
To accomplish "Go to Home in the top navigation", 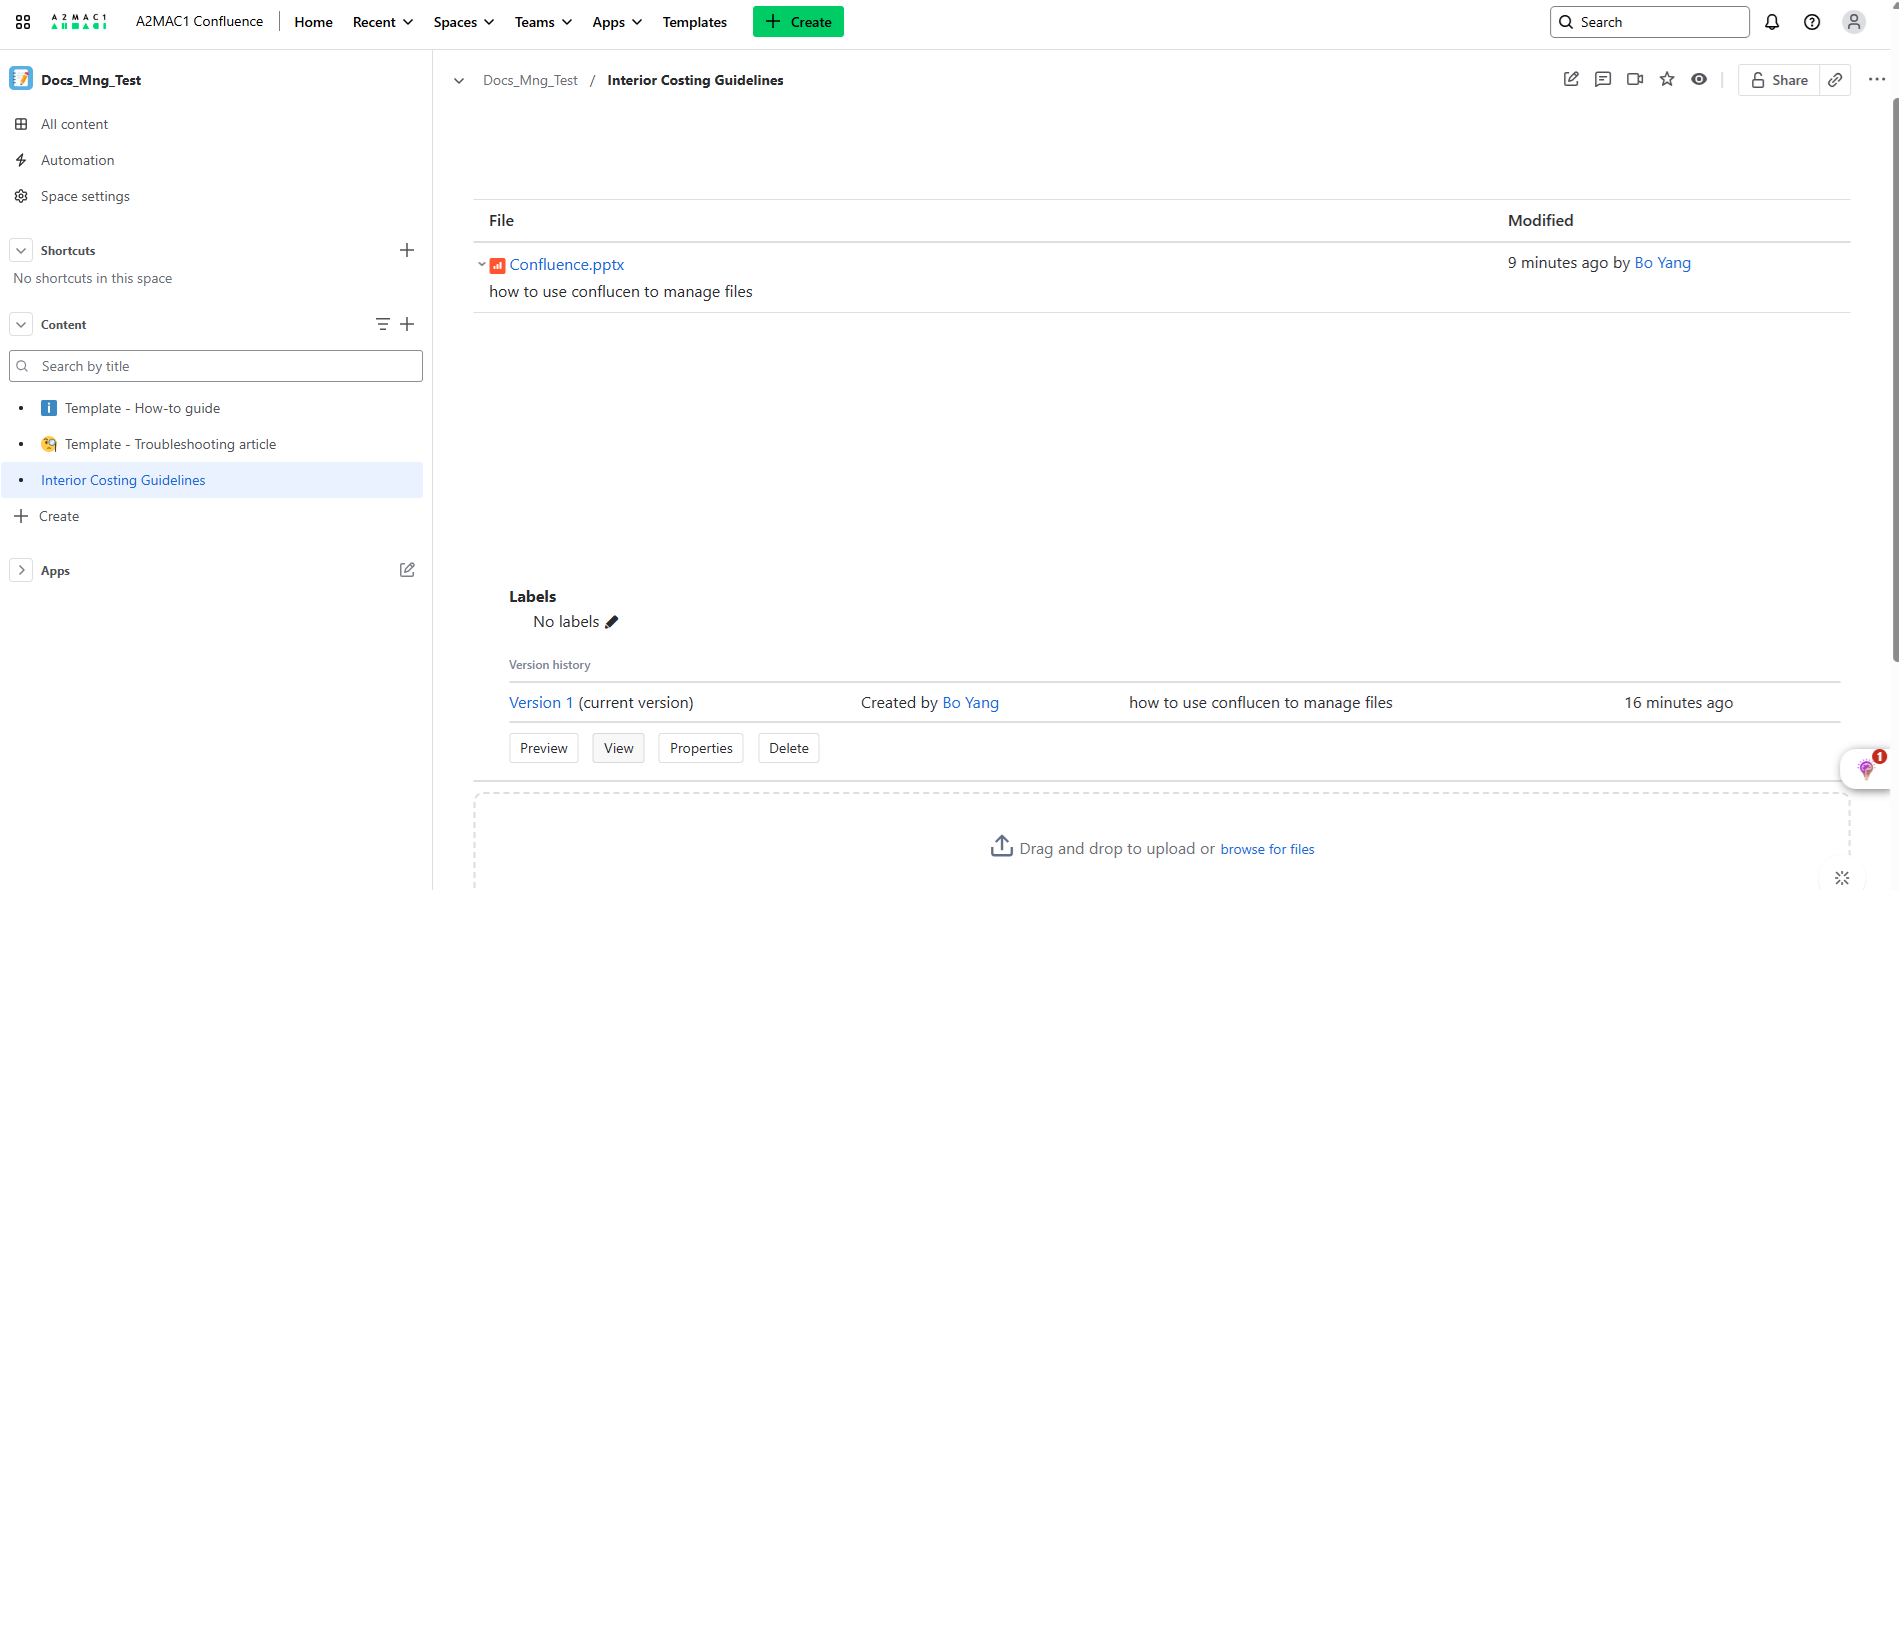I will 314,22.
